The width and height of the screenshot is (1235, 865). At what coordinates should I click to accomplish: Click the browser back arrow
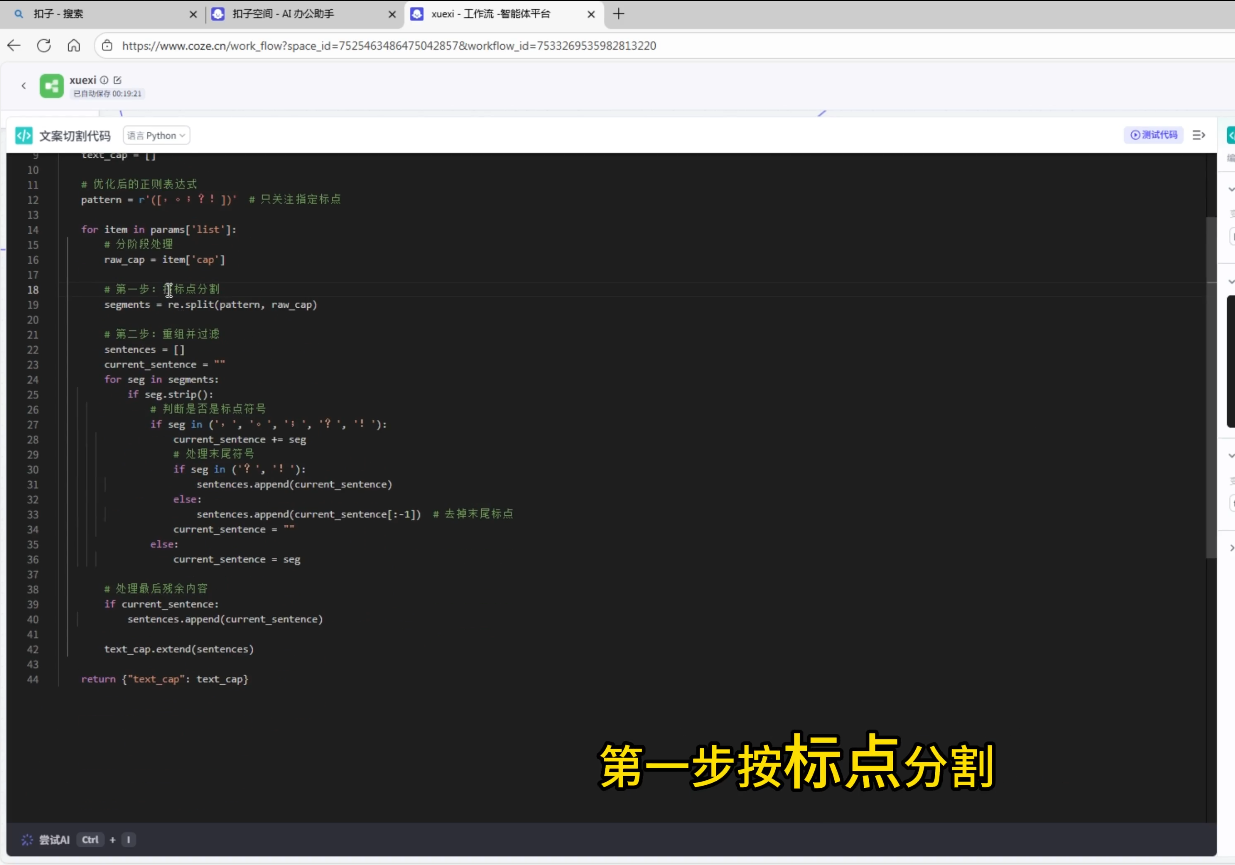click(14, 45)
